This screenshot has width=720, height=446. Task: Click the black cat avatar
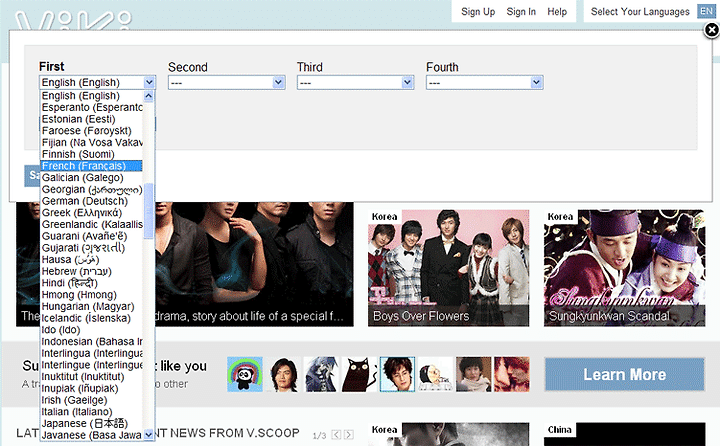click(x=360, y=374)
